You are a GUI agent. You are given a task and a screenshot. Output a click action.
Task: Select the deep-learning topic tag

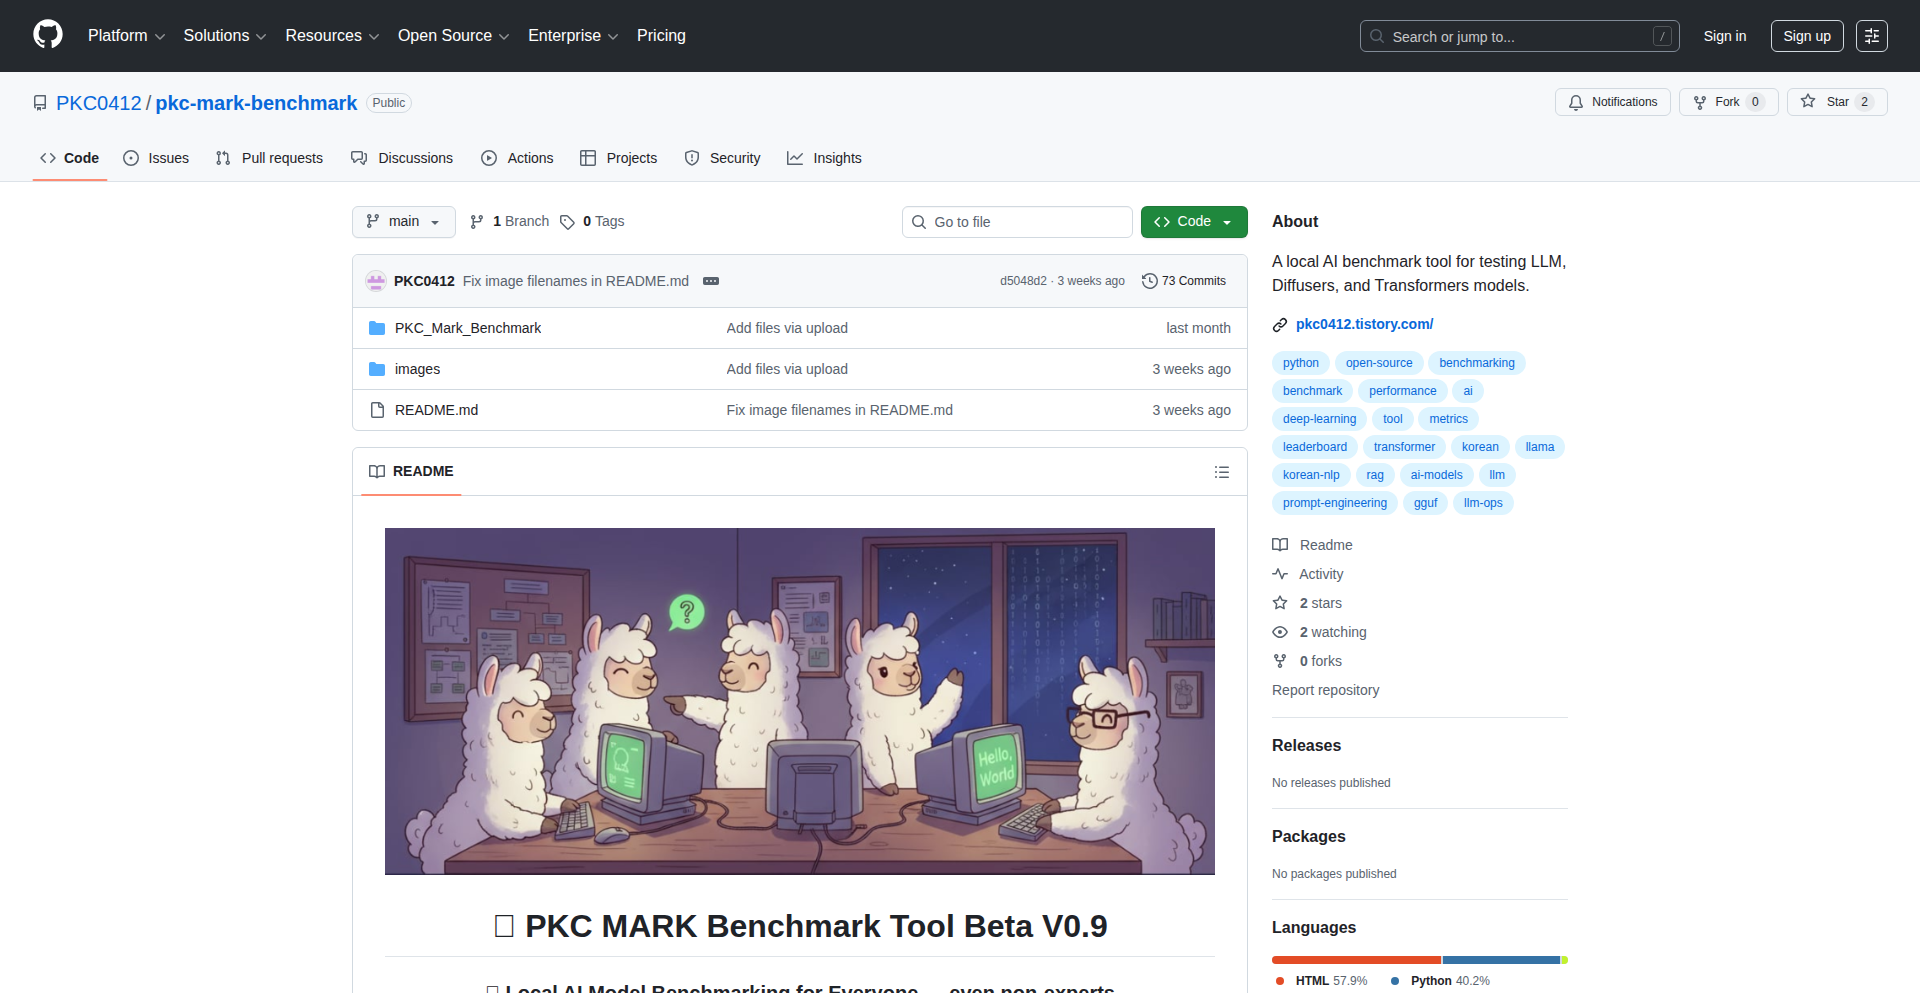point(1320,419)
